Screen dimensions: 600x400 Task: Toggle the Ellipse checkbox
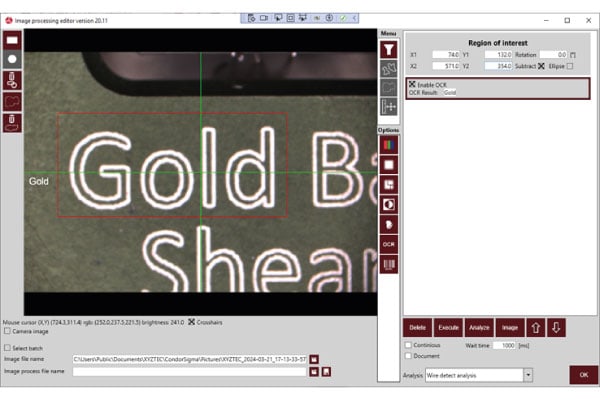pyautogui.click(x=569, y=66)
